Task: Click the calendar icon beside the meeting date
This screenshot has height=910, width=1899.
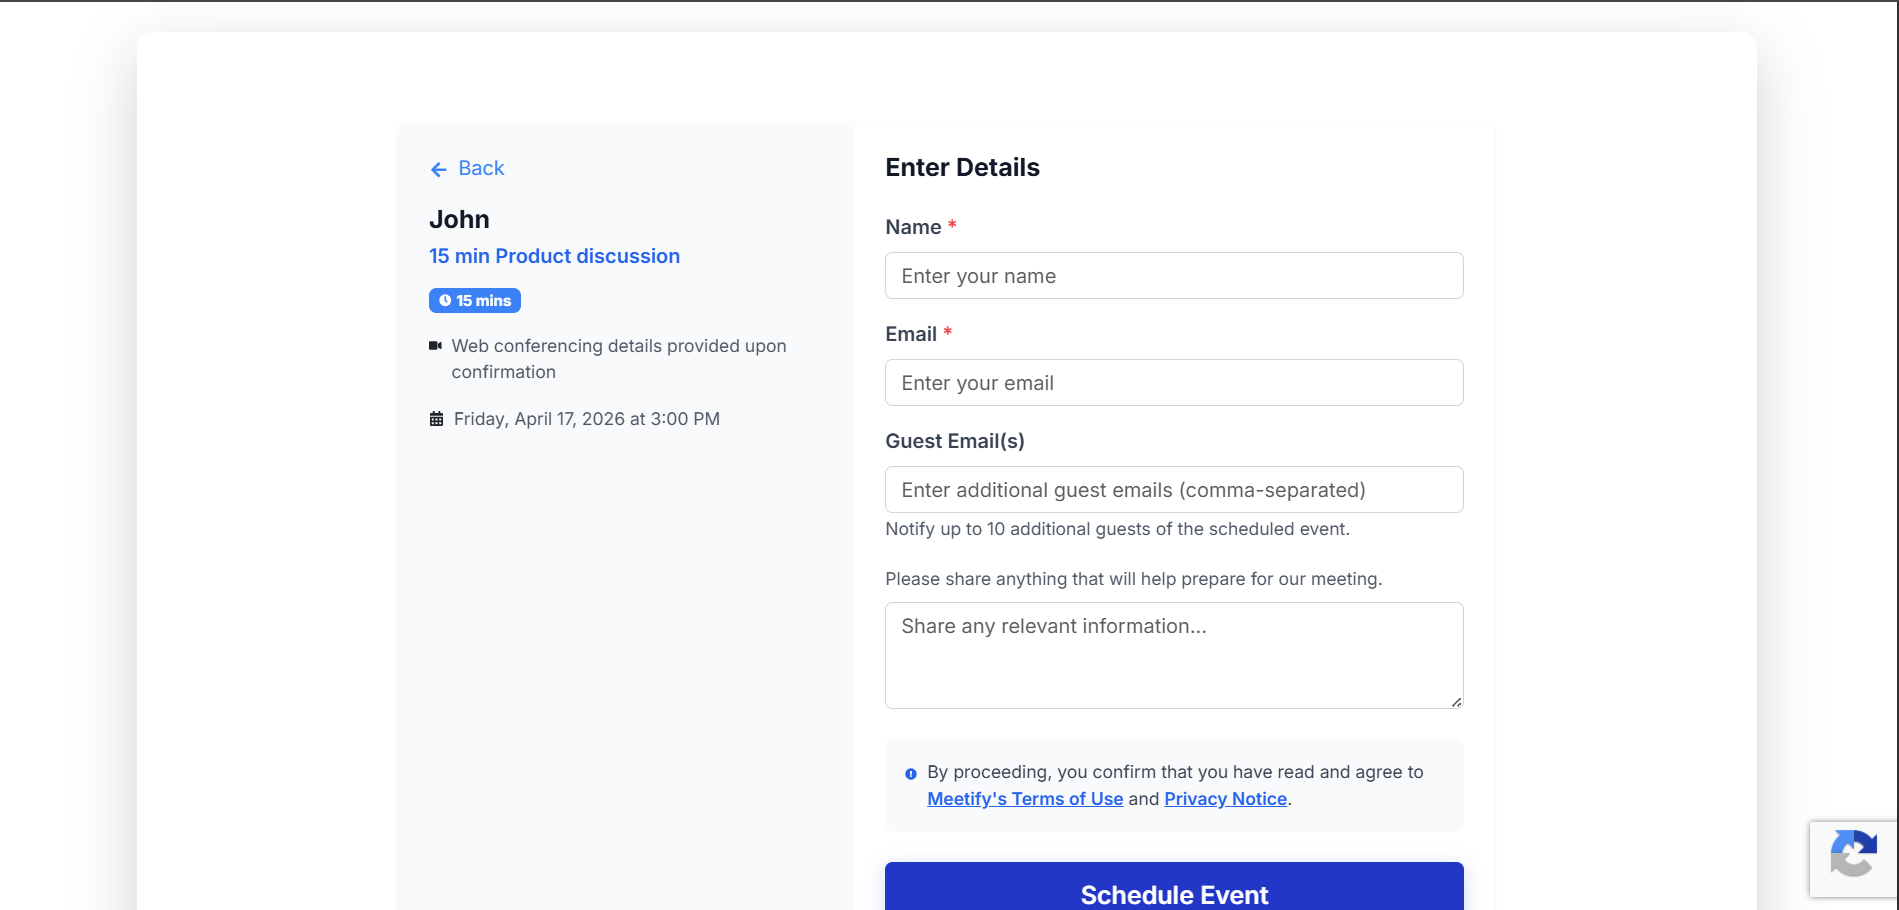Action: [435, 418]
